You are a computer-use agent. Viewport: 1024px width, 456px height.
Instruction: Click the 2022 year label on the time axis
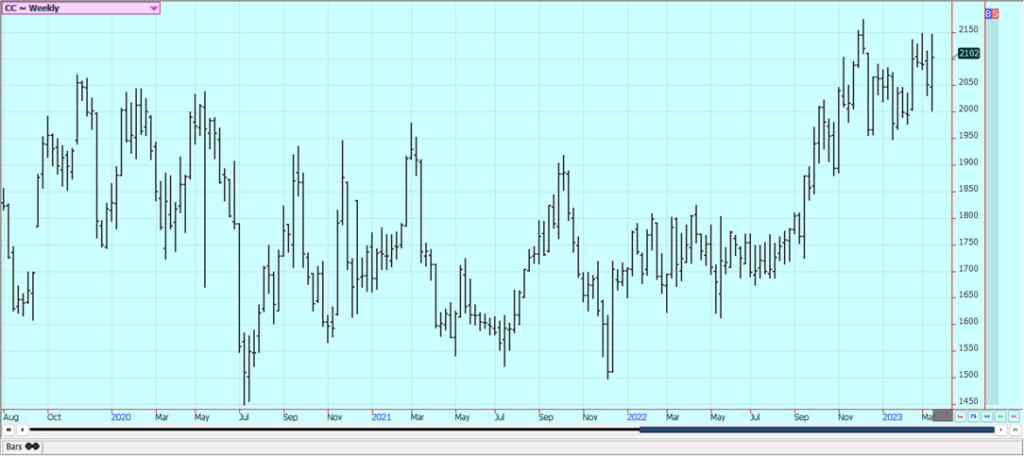click(637, 417)
